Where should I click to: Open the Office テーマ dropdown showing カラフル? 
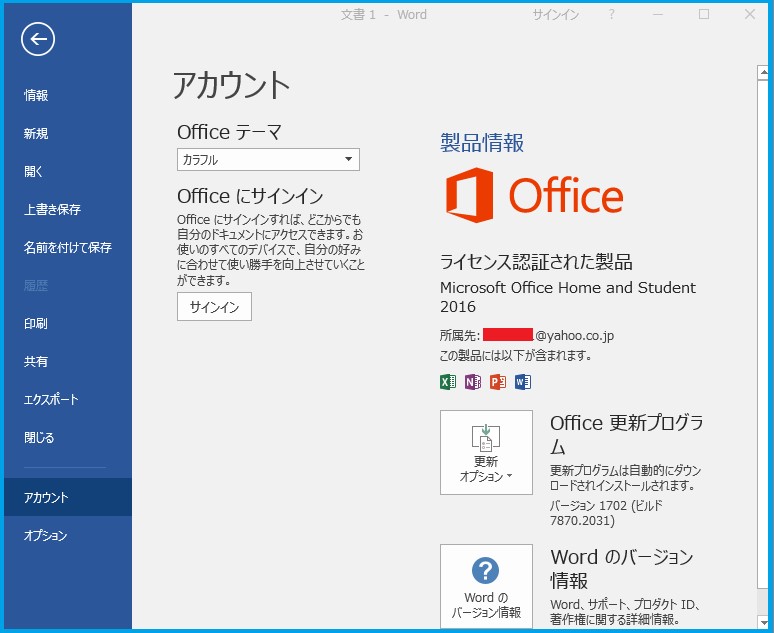pyautogui.click(x=269, y=159)
